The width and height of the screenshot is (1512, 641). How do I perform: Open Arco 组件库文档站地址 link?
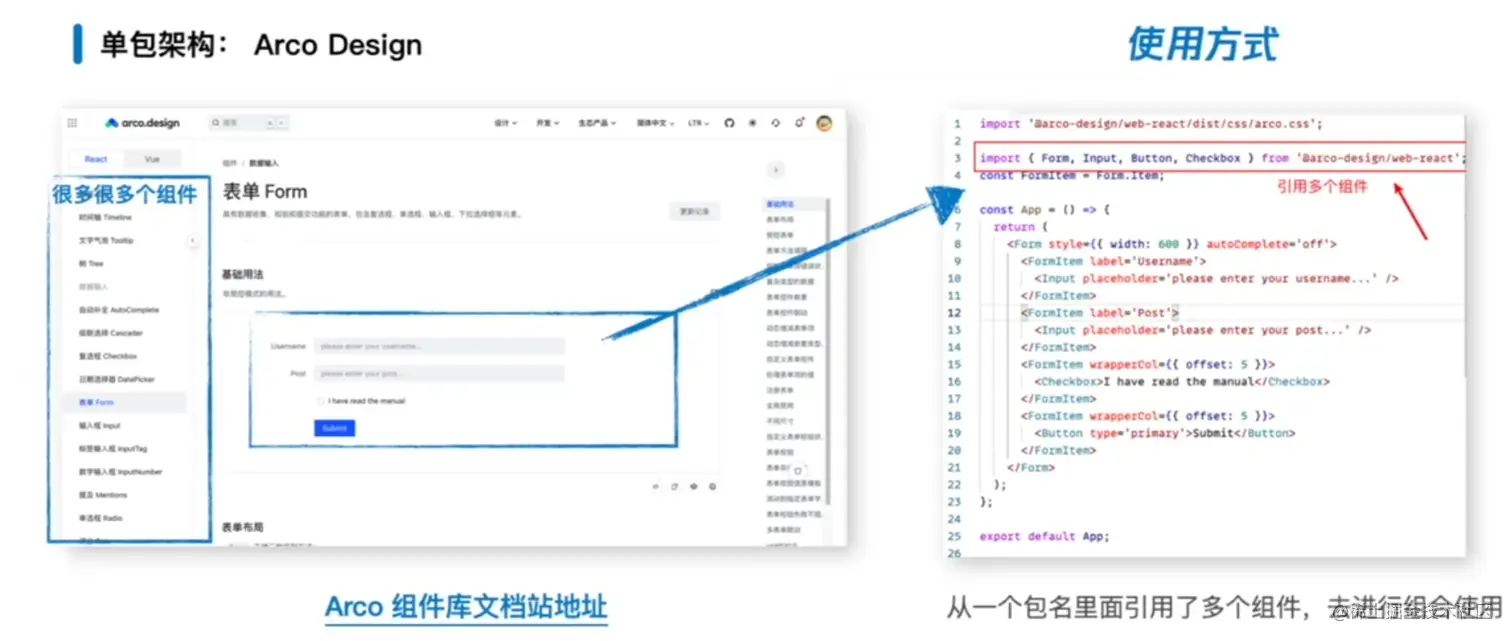point(466,607)
